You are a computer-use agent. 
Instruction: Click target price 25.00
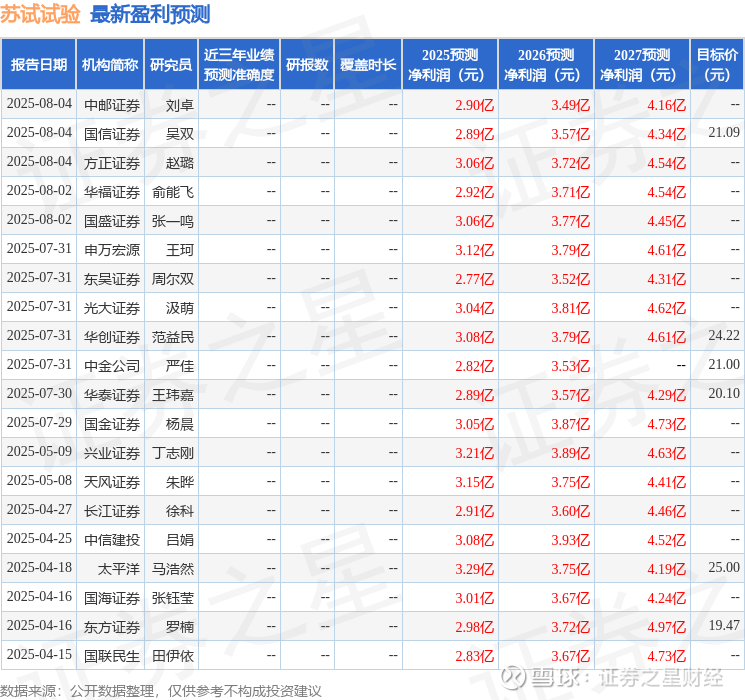click(x=724, y=567)
